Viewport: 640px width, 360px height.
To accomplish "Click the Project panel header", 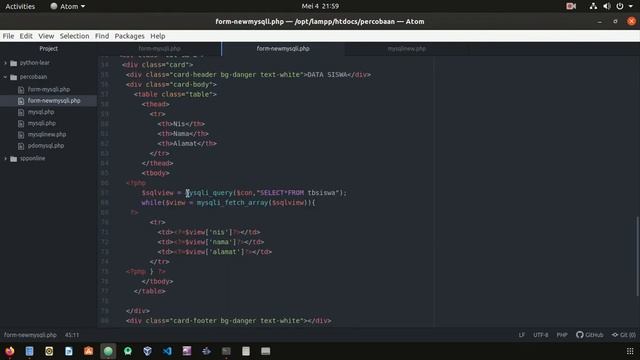I will click(48, 49).
